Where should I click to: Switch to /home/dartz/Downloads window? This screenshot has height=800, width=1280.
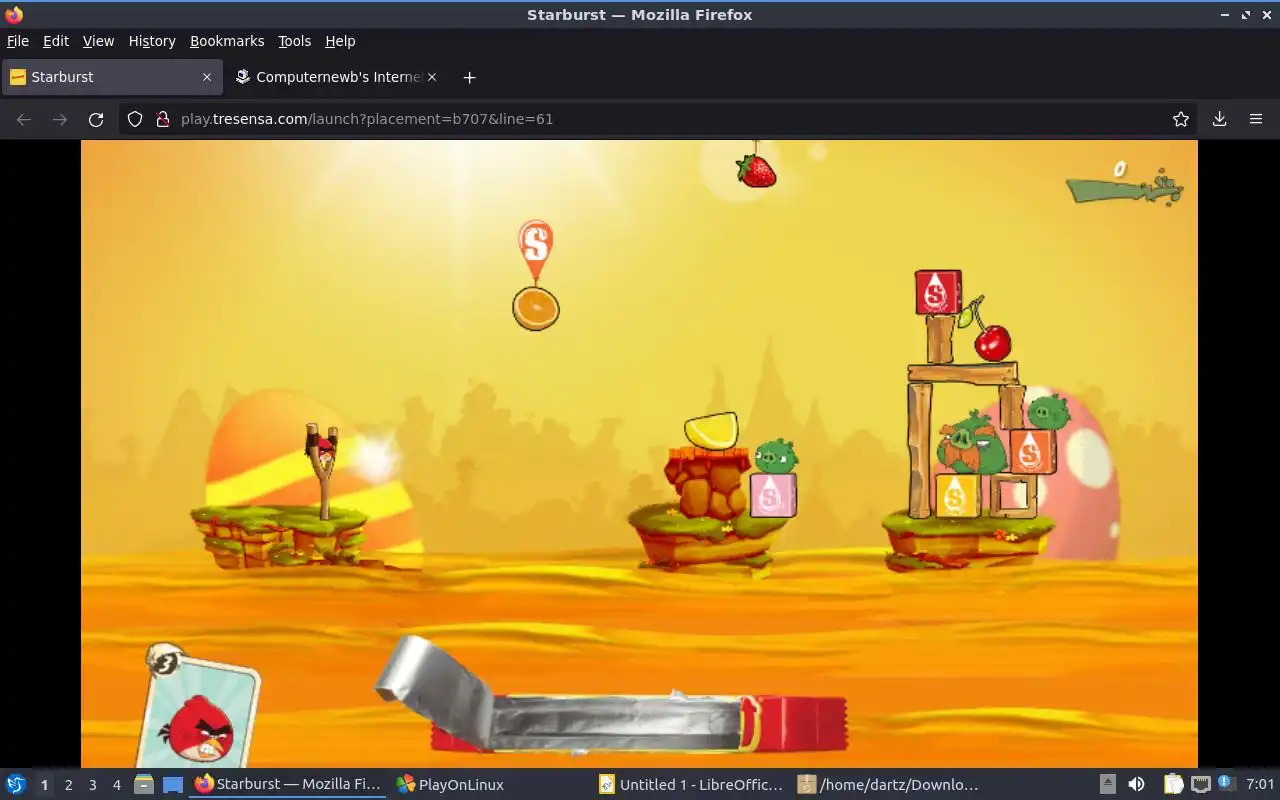tap(890, 785)
